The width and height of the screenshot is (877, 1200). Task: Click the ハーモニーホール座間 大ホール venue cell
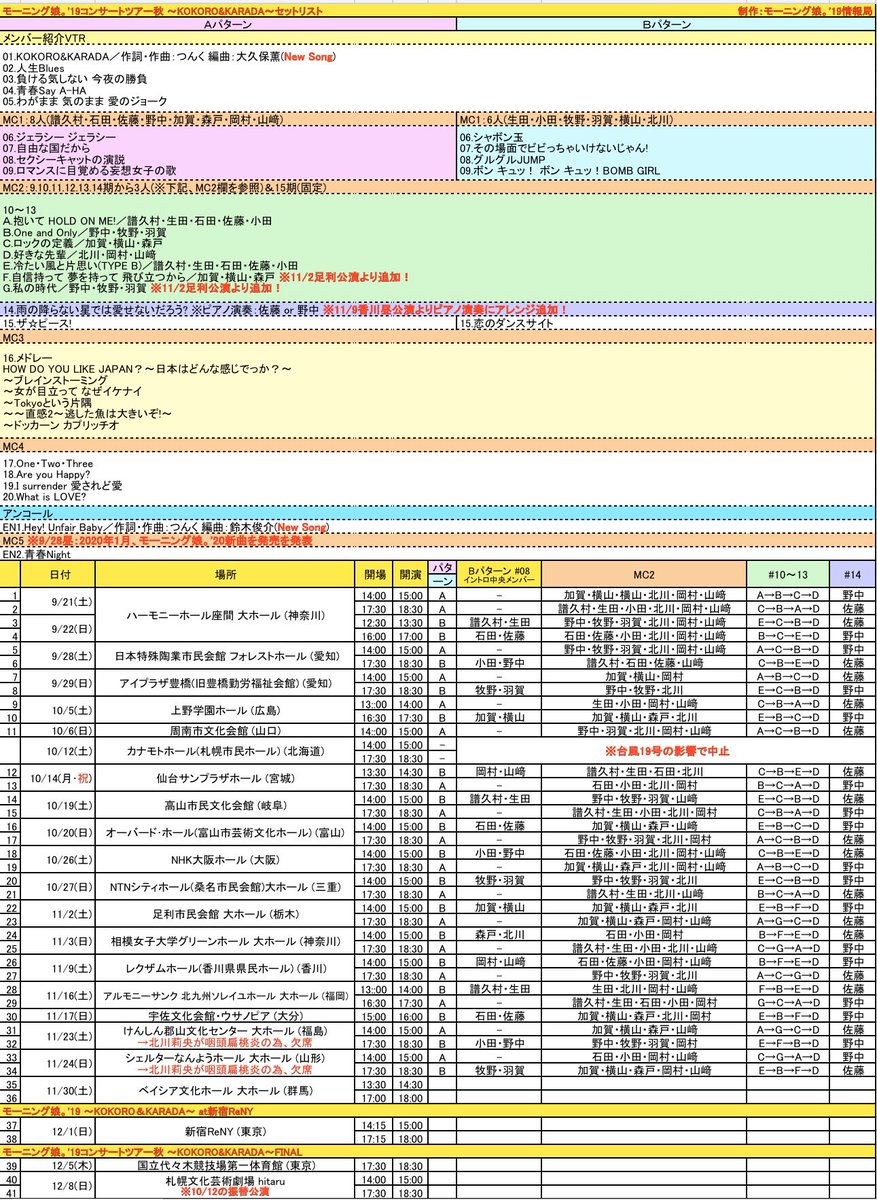[x=226, y=615]
